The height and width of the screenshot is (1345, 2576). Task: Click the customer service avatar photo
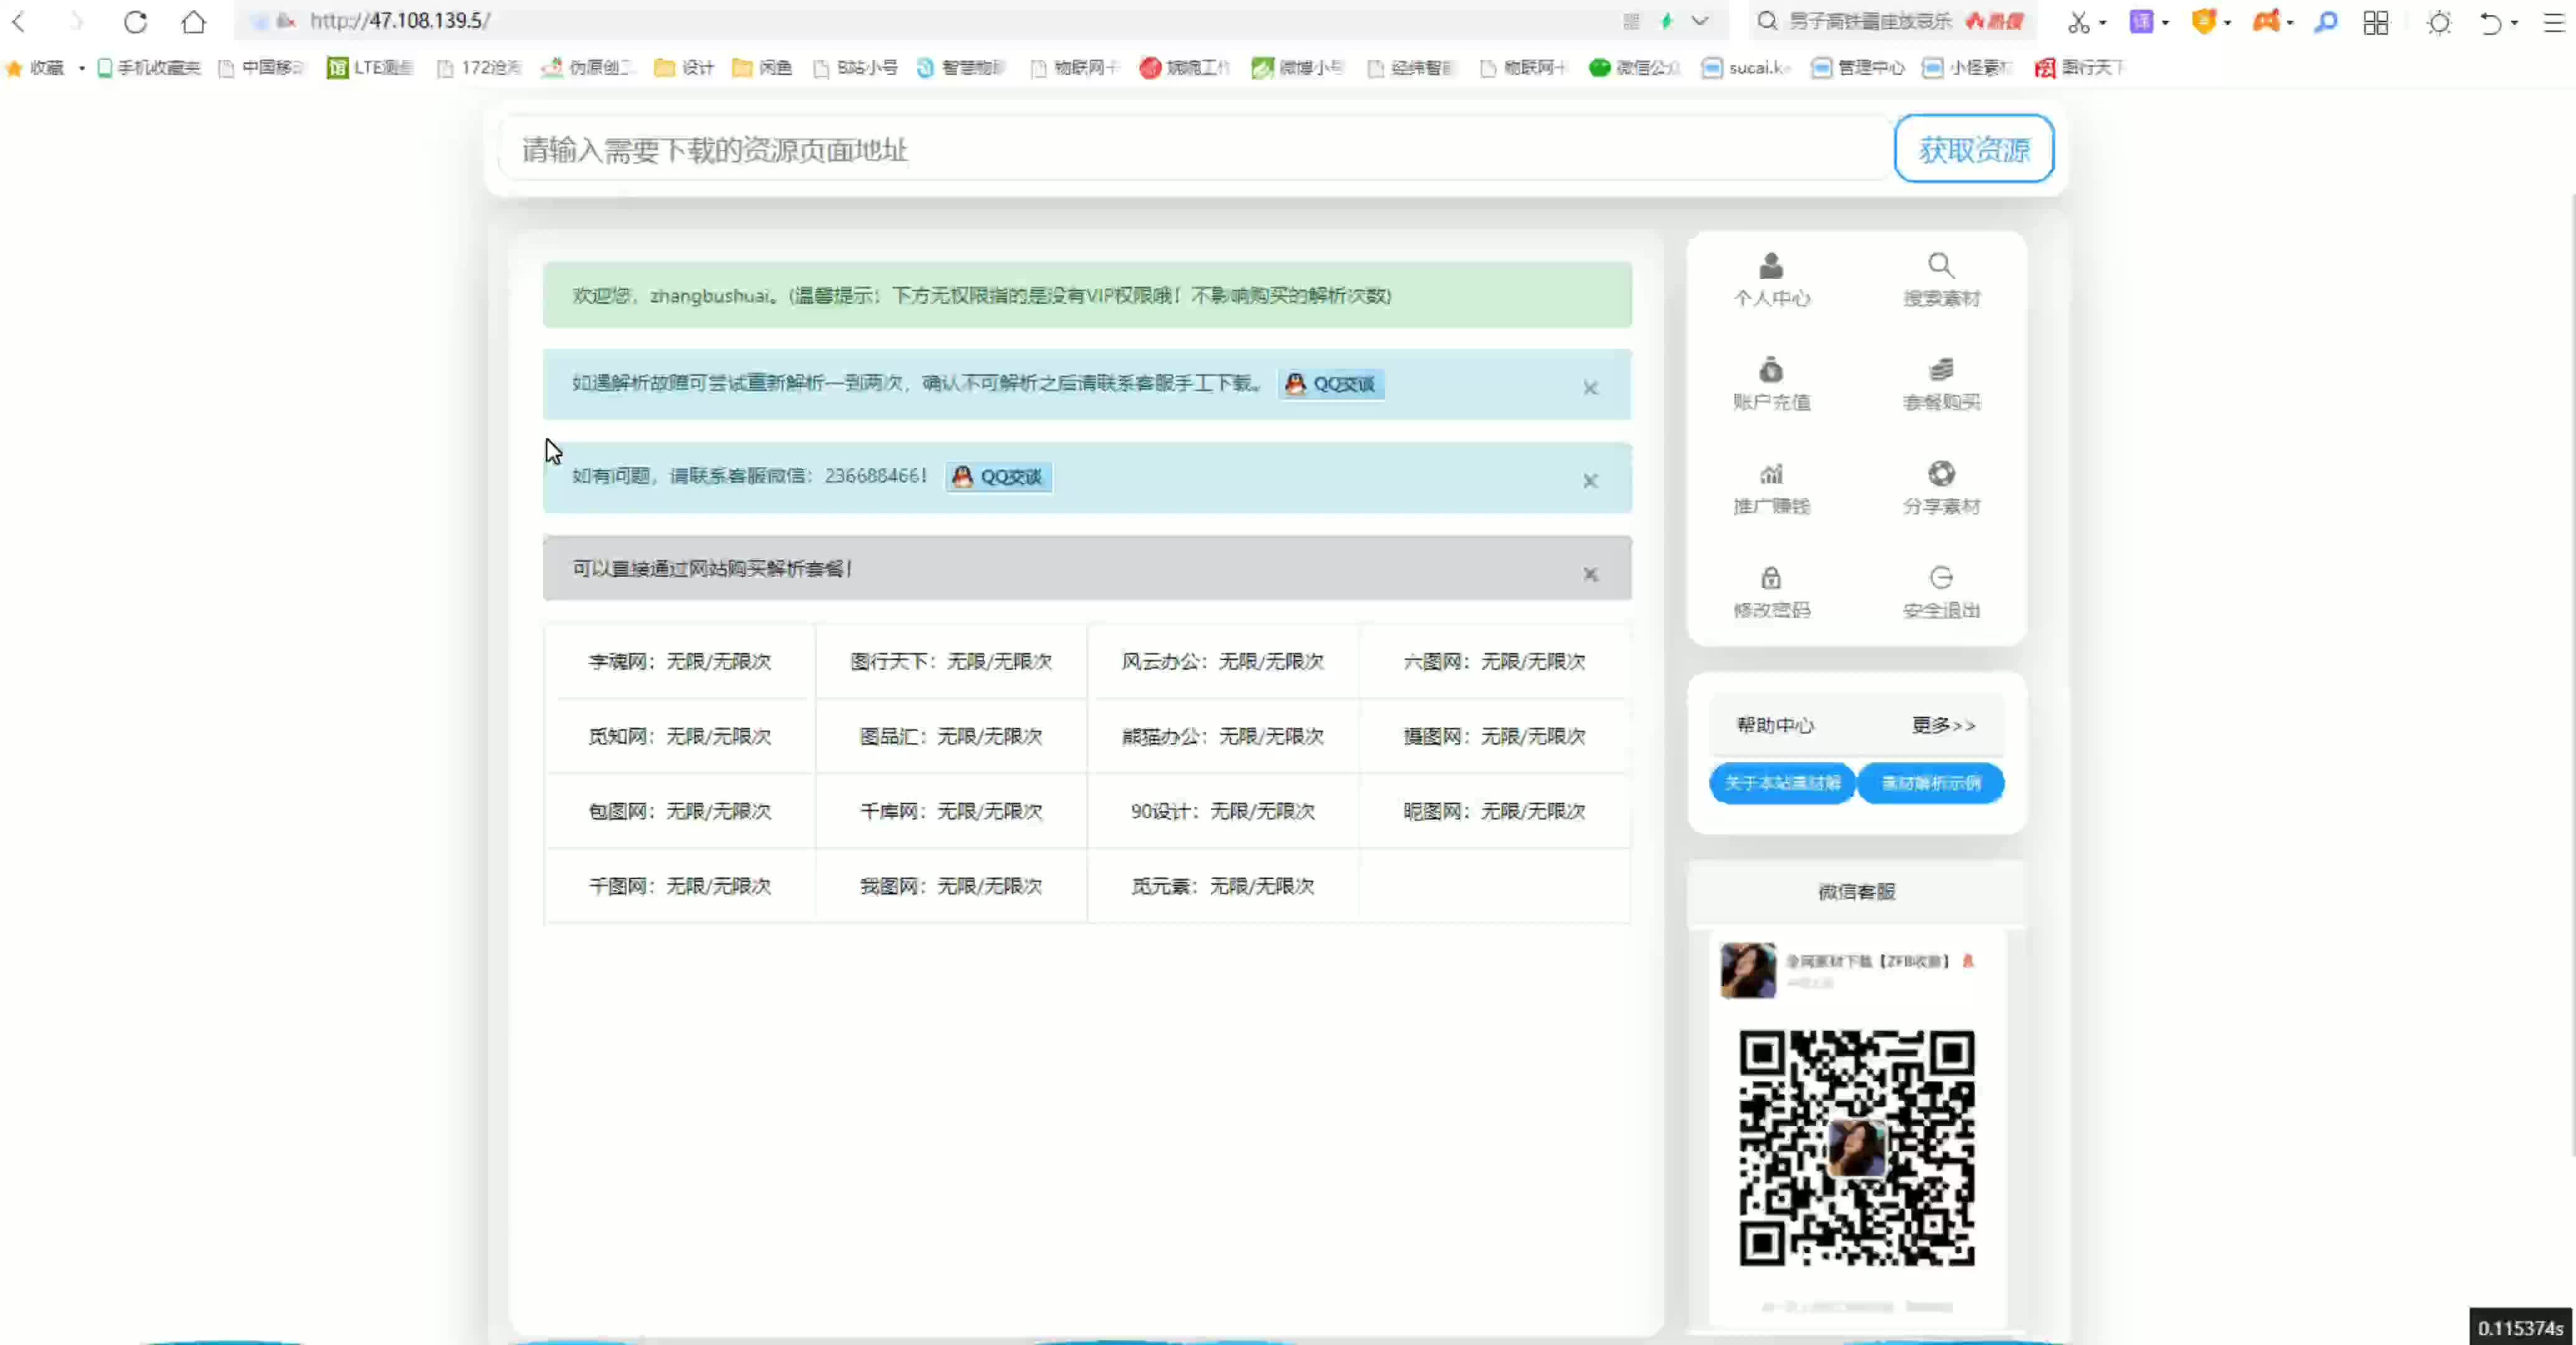1748,969
